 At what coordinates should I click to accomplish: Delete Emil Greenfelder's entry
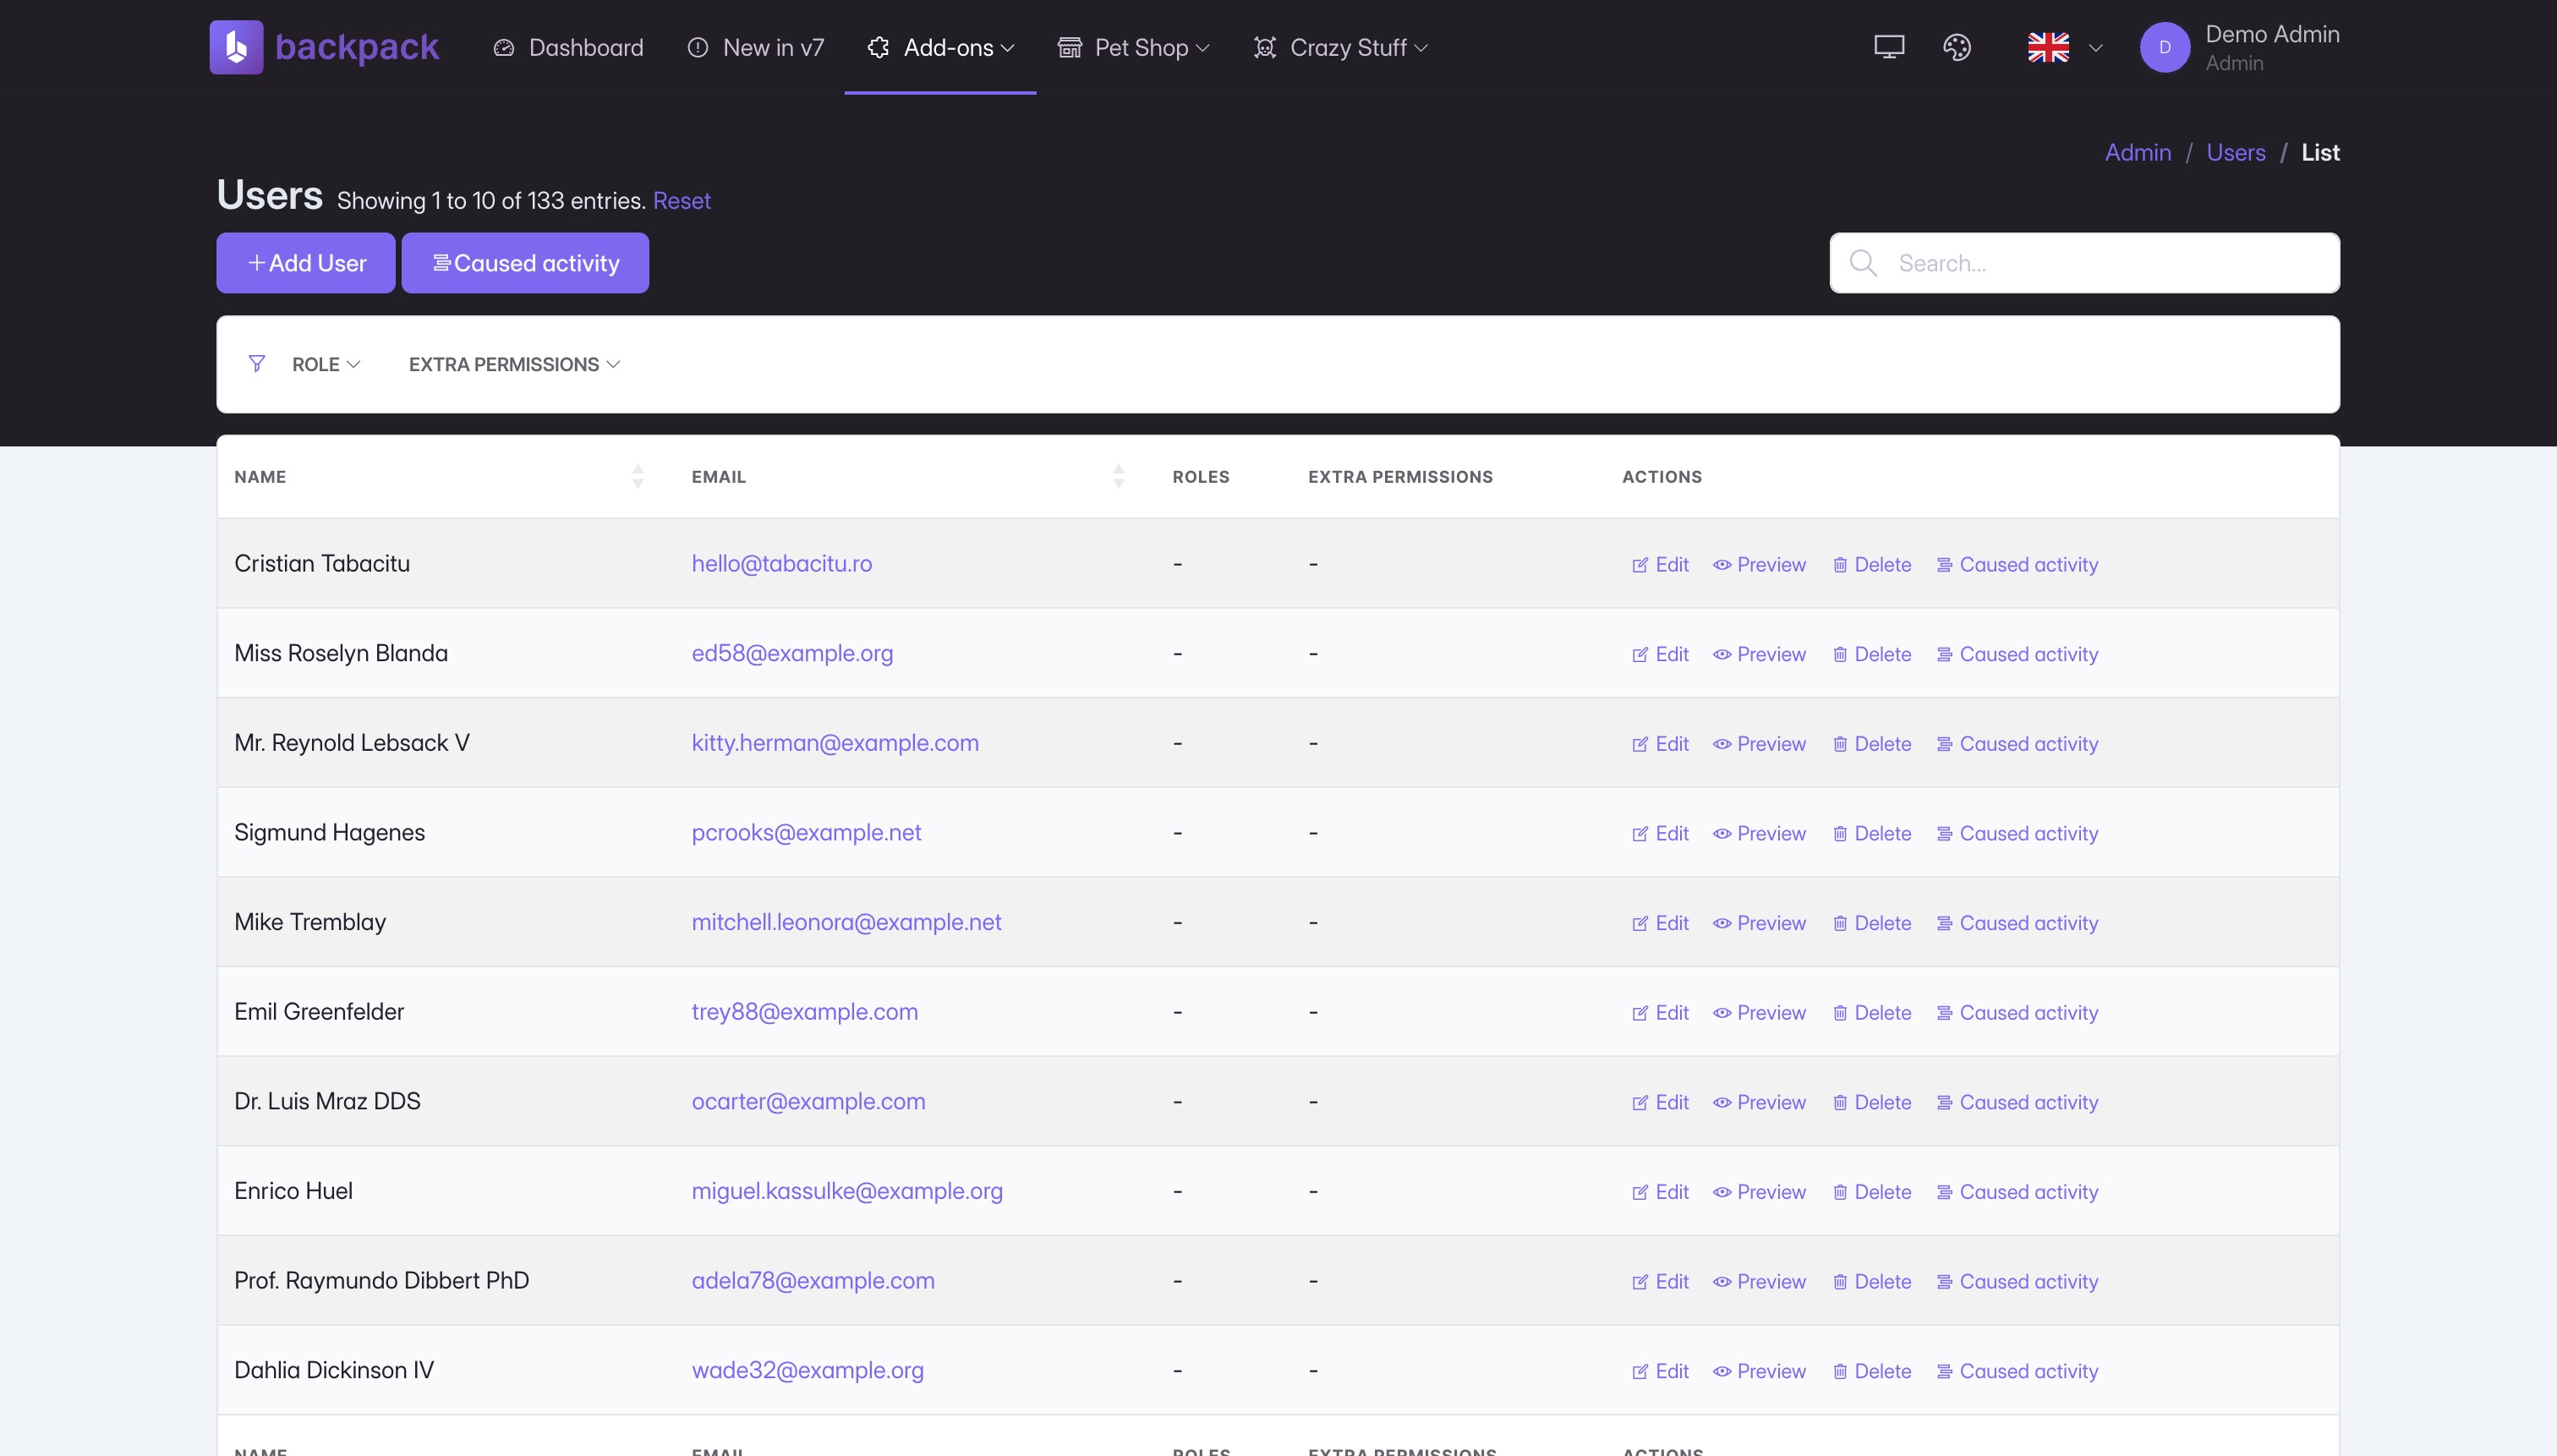click(x=1871, y=1013)
